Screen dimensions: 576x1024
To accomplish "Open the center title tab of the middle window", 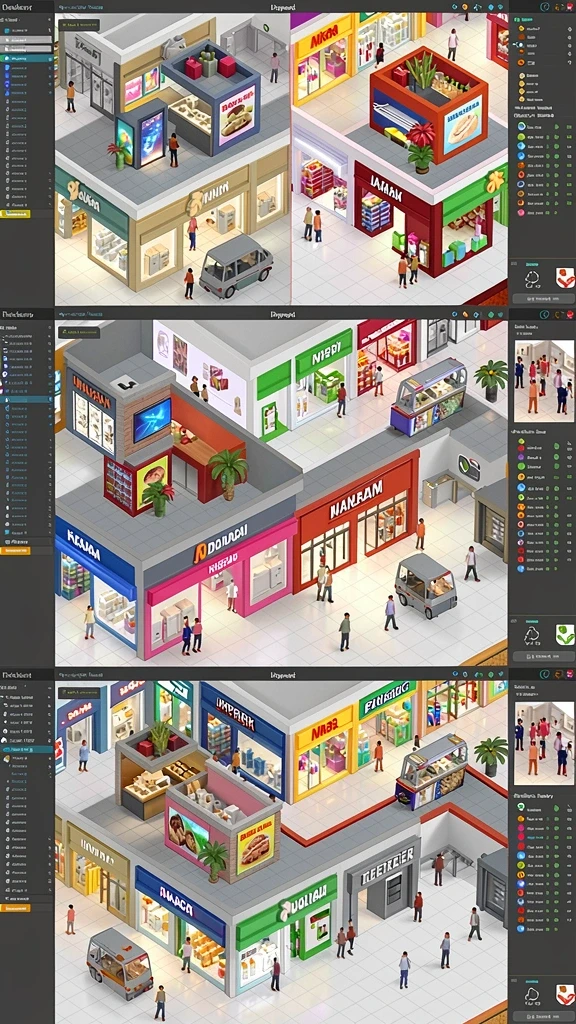I will [x=282, y=314].
